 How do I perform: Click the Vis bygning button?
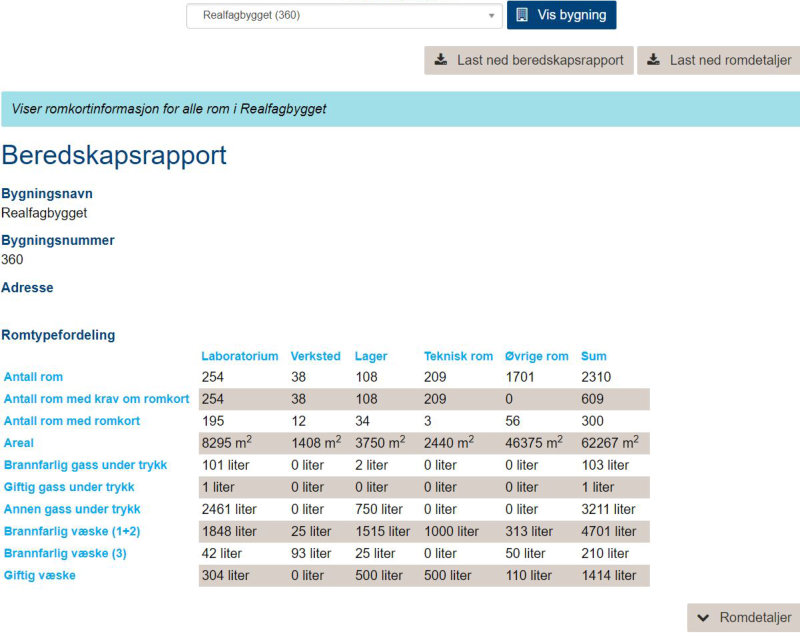coord(561,15)
